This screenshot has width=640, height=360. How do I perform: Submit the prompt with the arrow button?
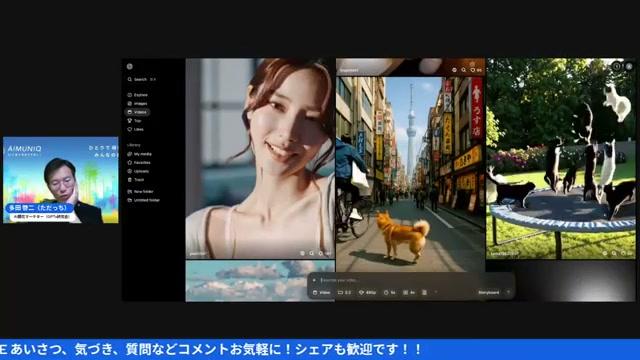point(508,292)
